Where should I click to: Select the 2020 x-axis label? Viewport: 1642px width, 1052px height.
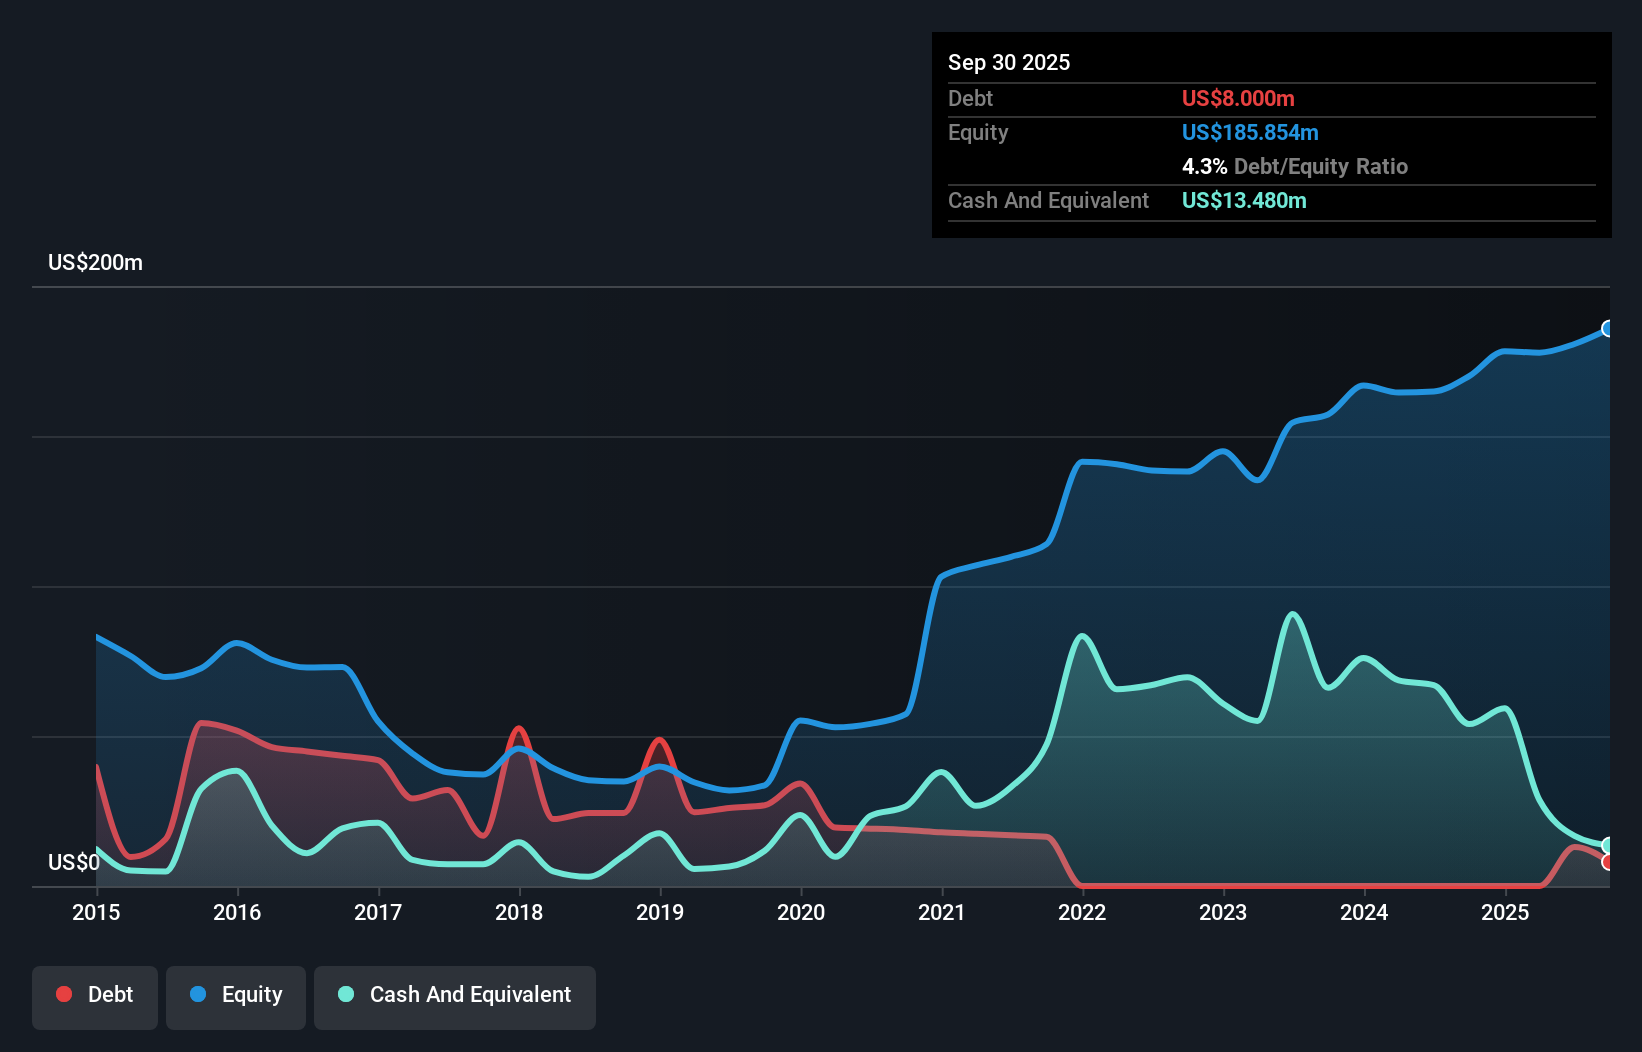(x=801, y=912)
